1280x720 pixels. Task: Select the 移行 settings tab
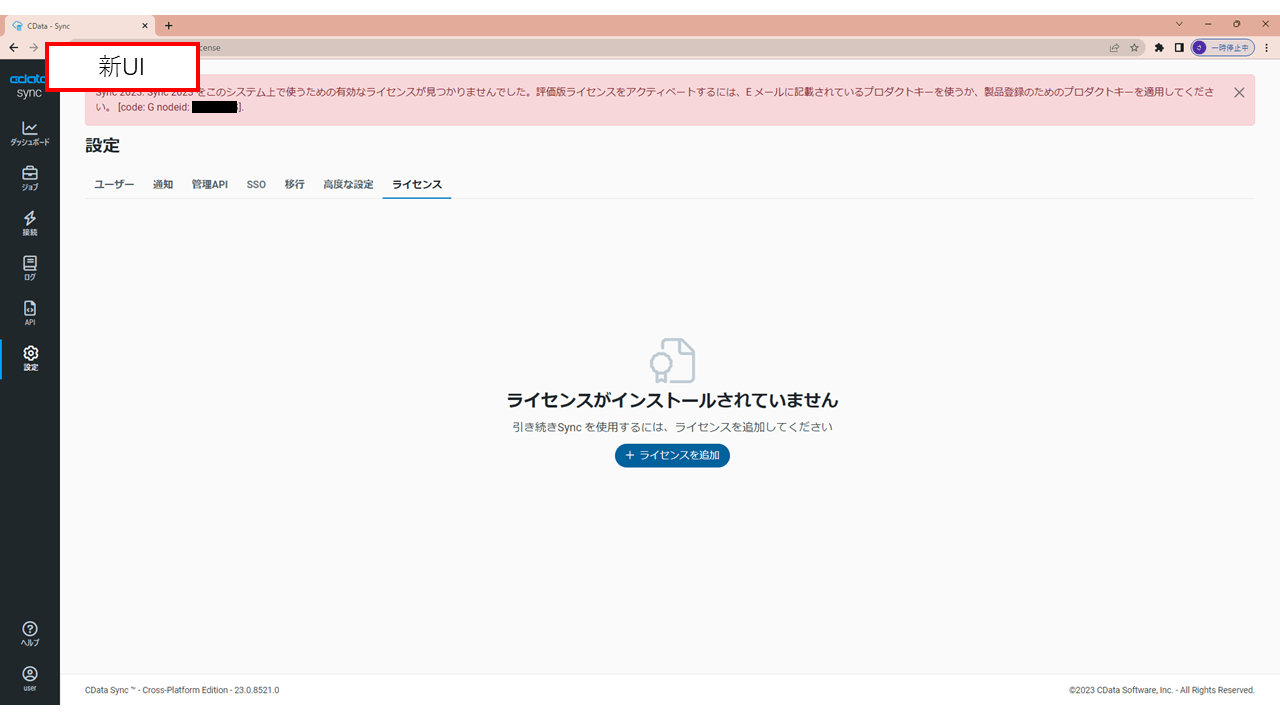point(294,184)
